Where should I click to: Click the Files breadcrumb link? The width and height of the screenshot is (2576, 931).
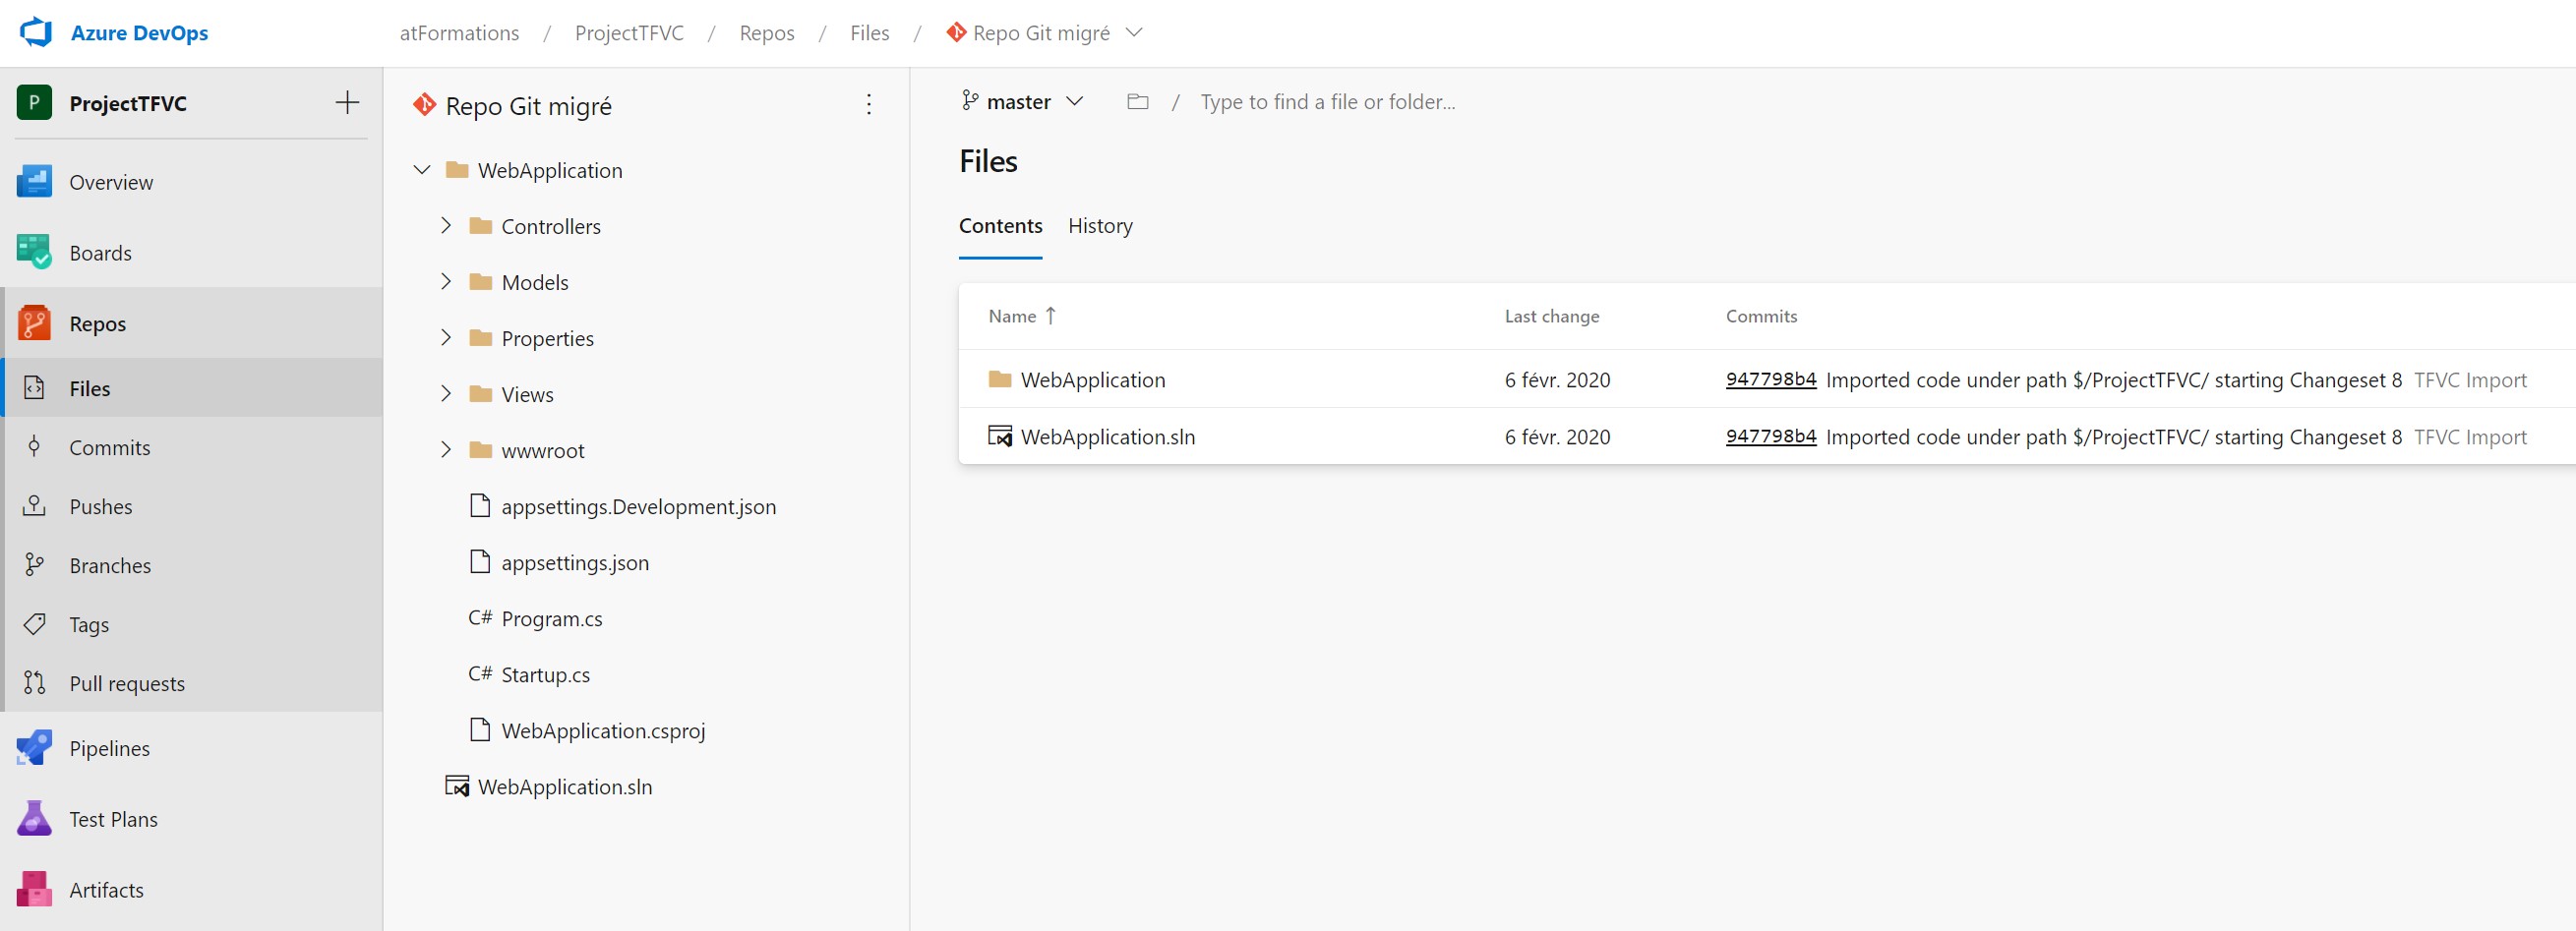[x=869, y=33]
